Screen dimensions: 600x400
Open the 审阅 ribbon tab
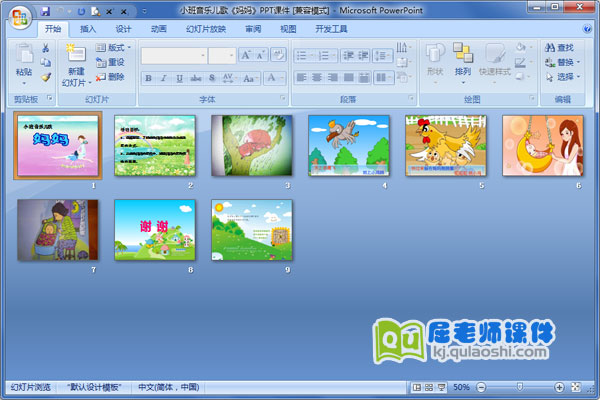[x=253, y=29]
